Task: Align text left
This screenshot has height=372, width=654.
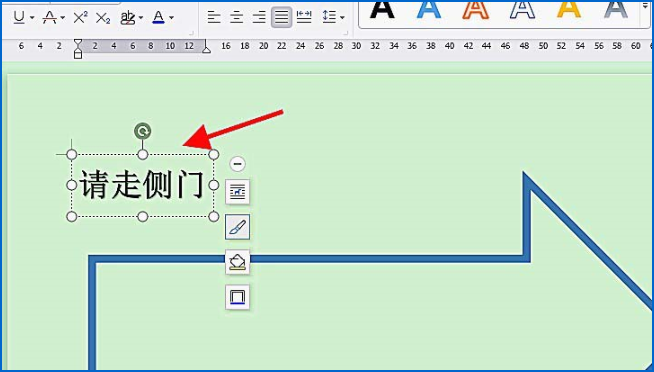Action: pyautogui.click(x=214, y=18)
